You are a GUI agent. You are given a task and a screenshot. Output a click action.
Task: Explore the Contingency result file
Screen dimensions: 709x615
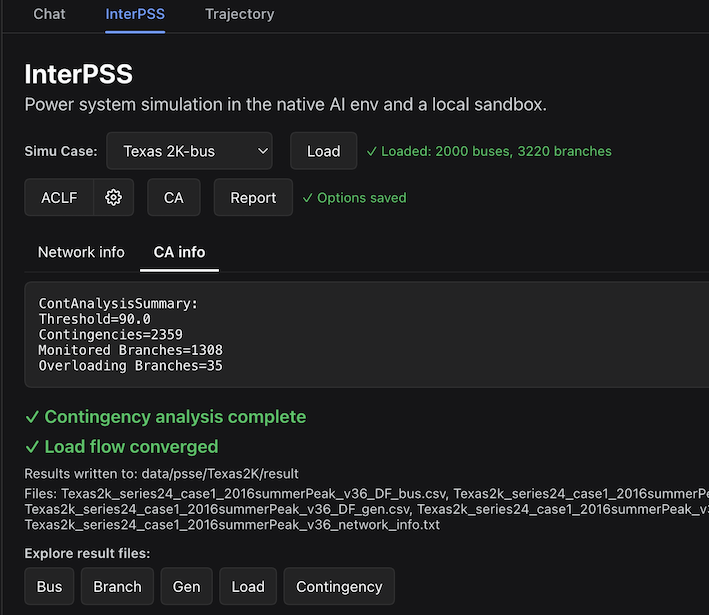(x=339, y=586)
